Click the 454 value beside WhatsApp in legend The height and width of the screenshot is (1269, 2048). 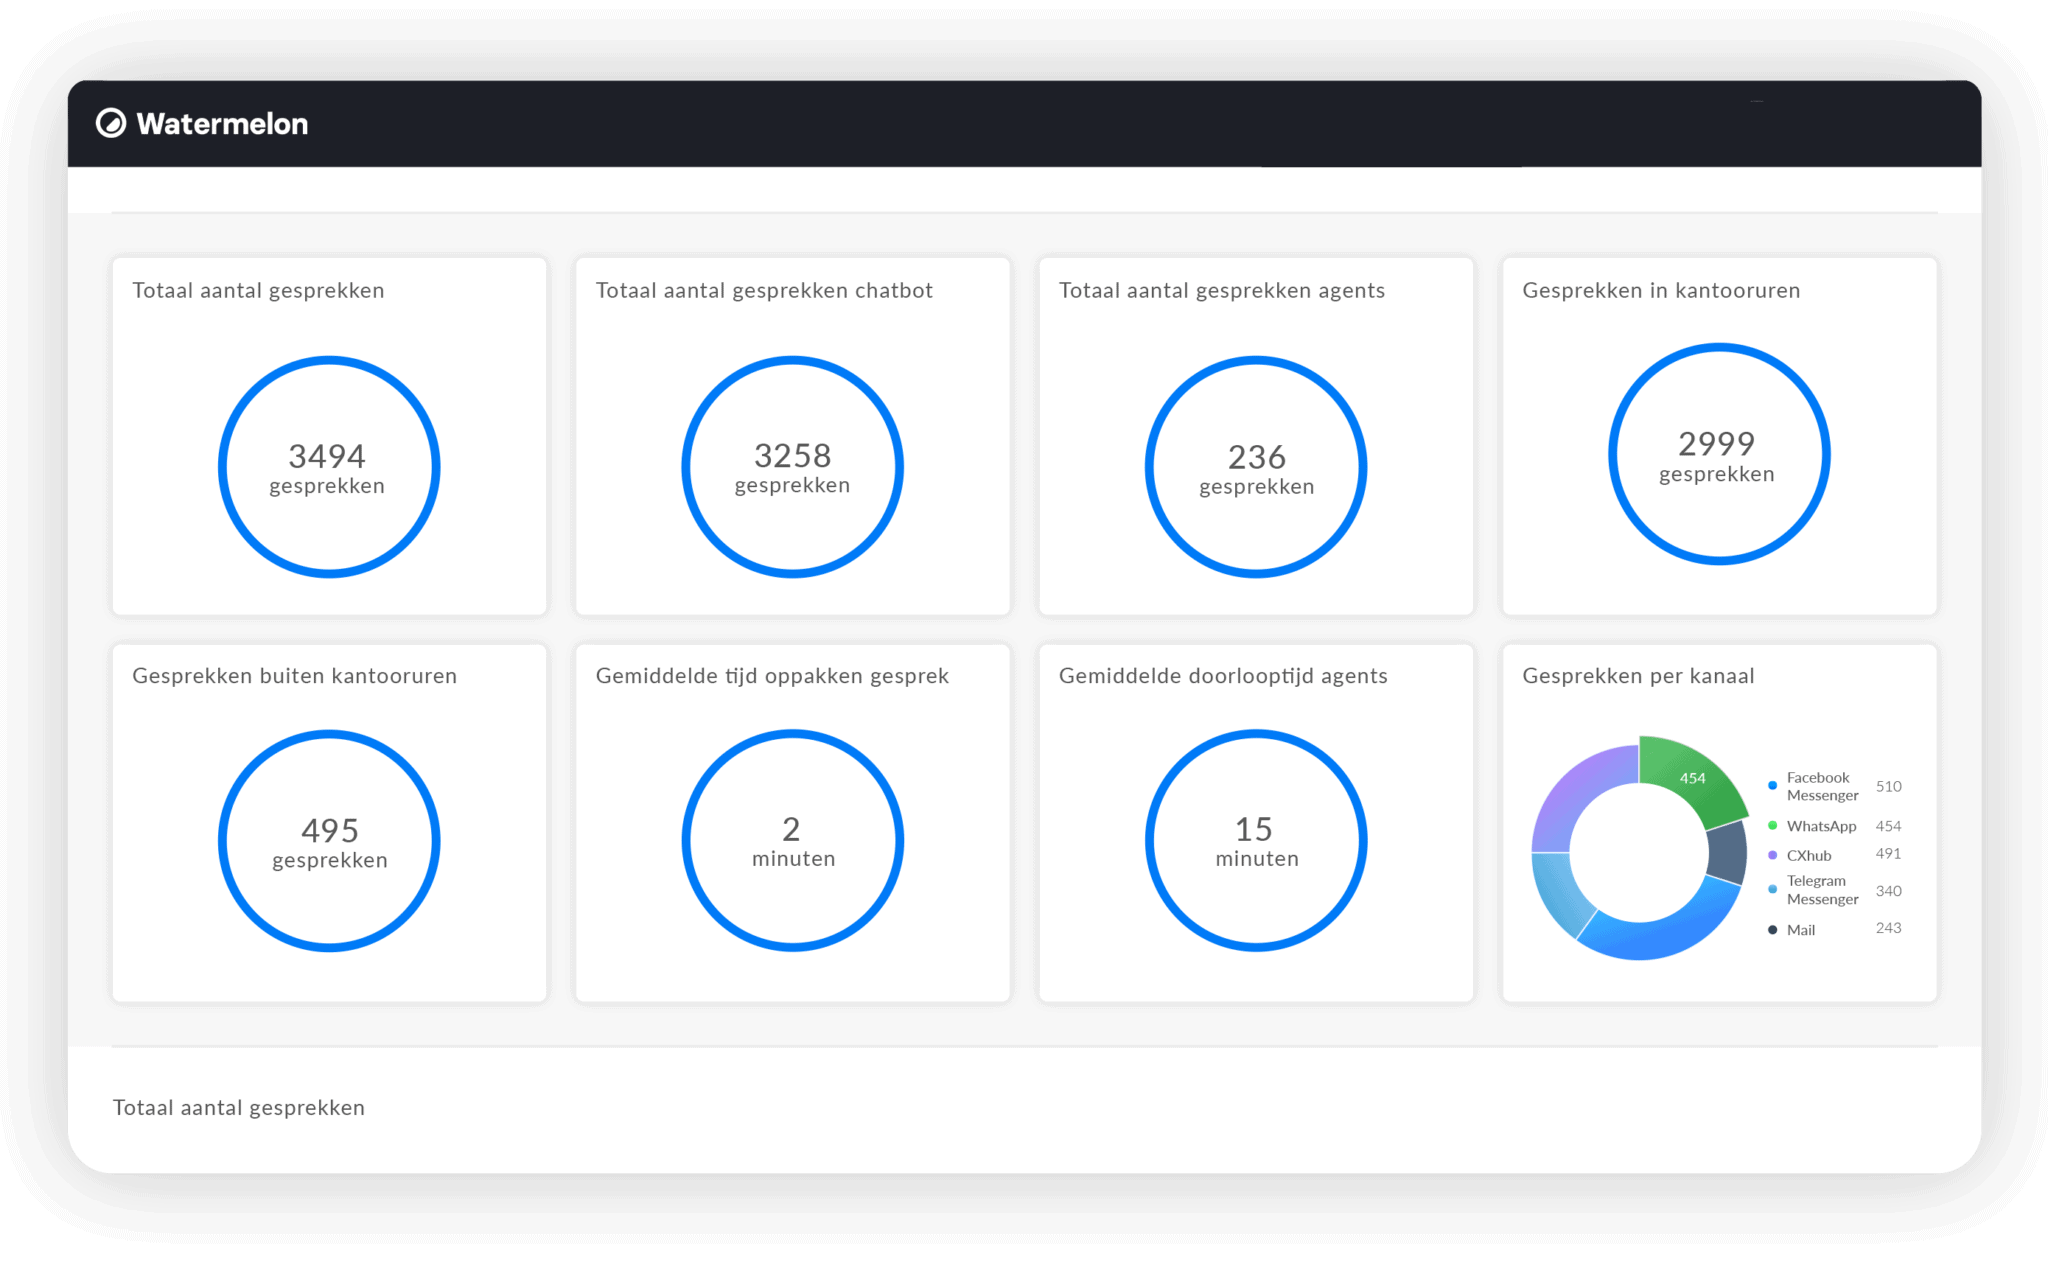[1888, 826]
